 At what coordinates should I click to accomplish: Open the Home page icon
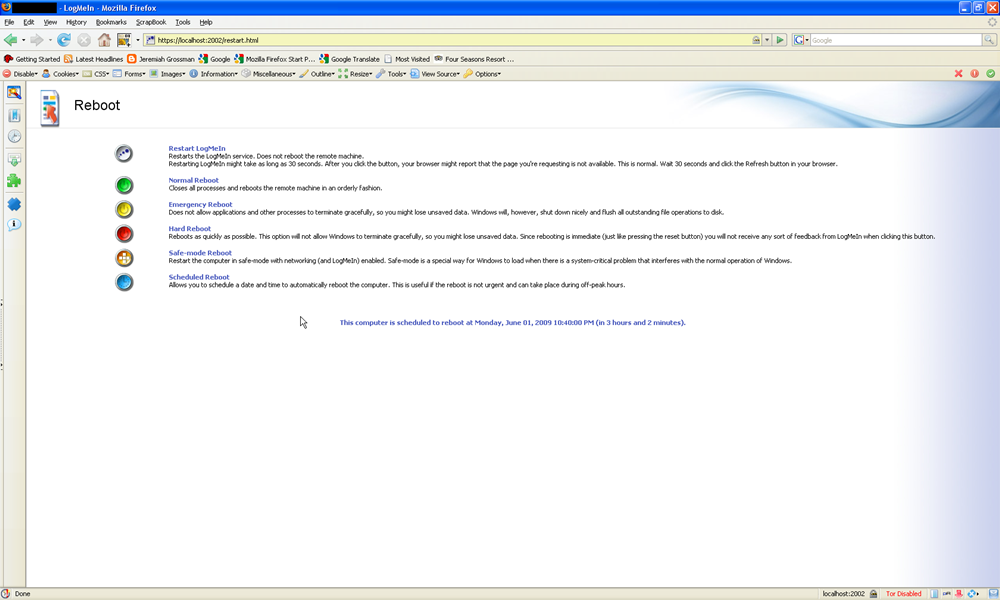click(x=104, y=40)
